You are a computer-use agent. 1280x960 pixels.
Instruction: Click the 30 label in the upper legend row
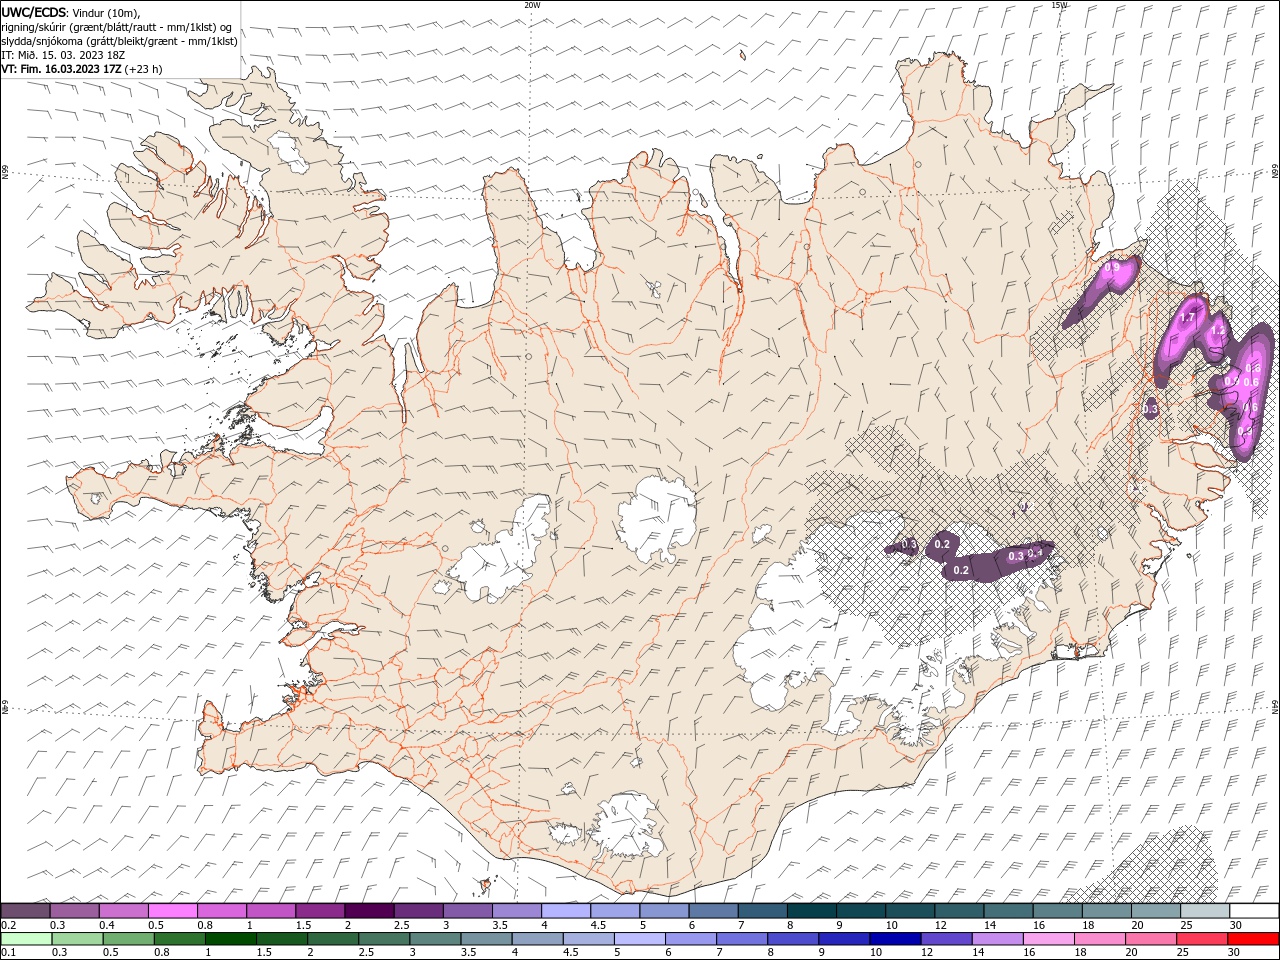coord(1236,925)
